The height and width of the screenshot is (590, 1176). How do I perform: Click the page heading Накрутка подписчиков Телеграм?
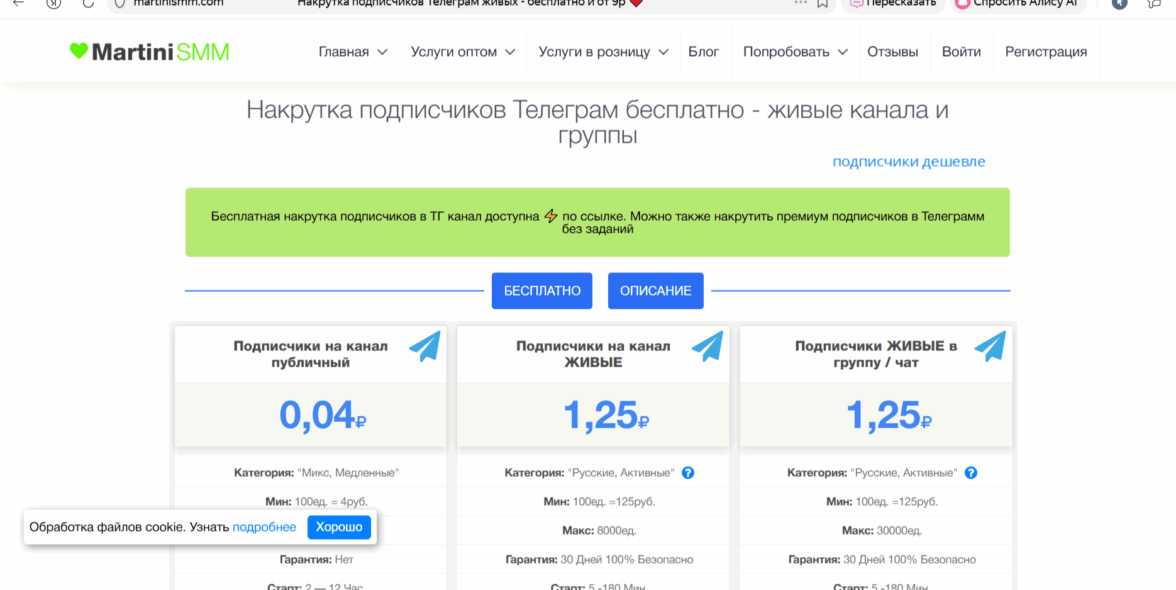coord(598,123)
